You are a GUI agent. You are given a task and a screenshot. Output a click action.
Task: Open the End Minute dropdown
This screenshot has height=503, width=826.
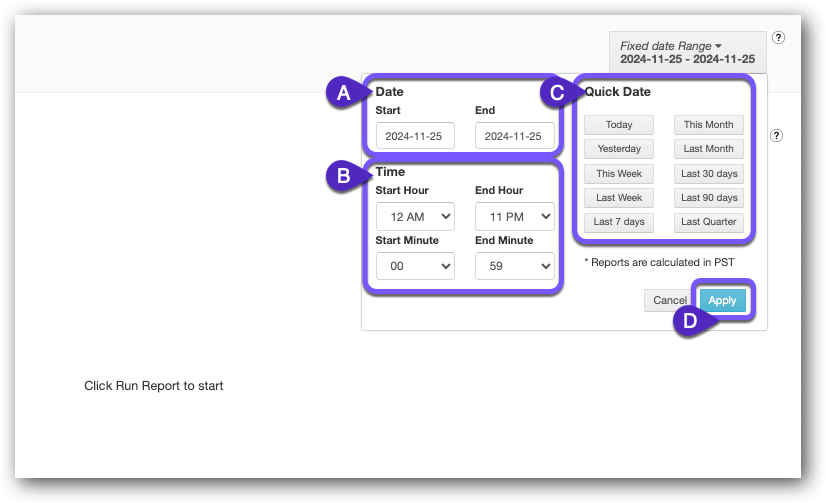pos(514,266)
